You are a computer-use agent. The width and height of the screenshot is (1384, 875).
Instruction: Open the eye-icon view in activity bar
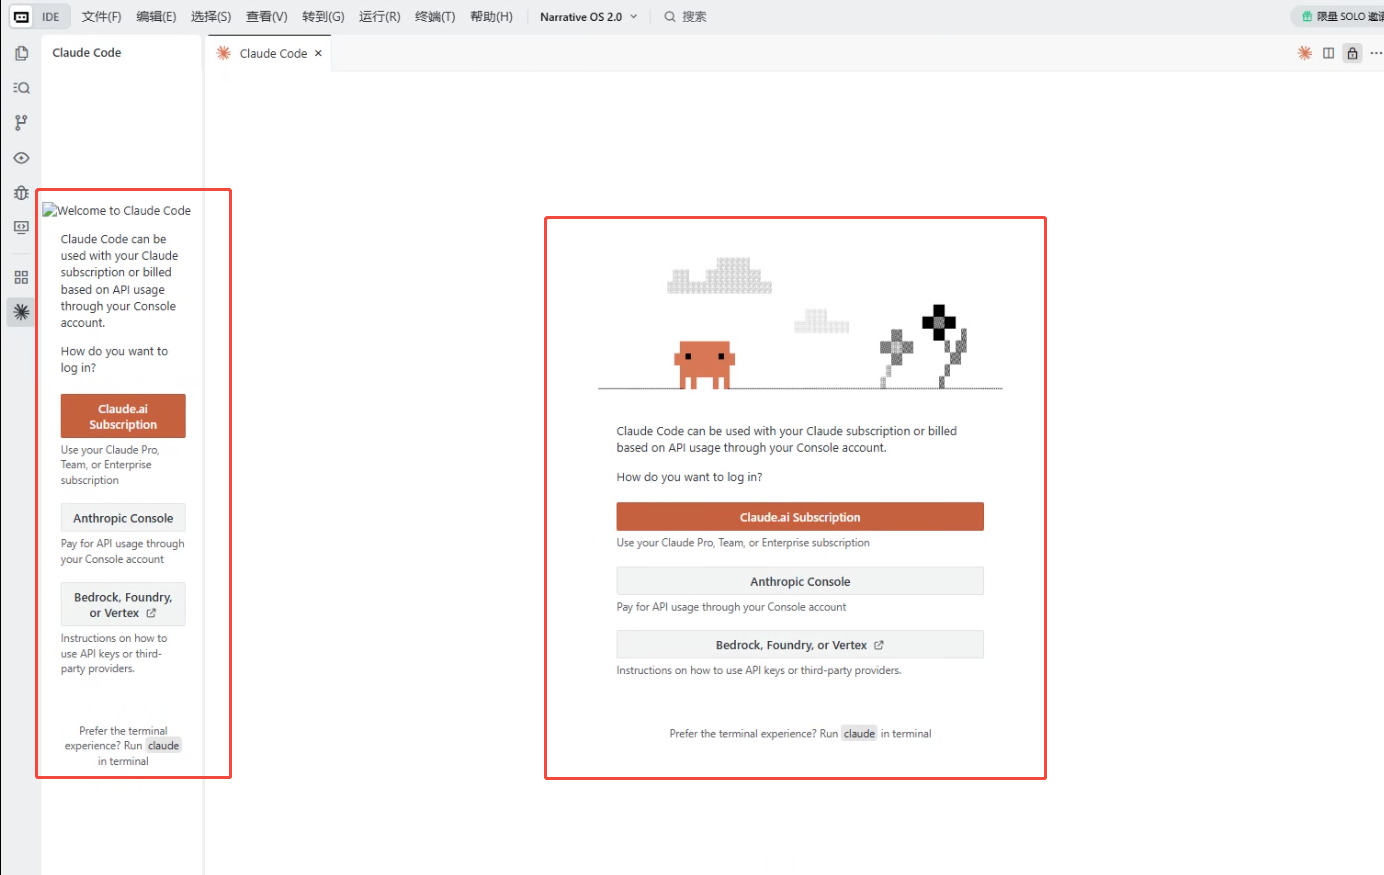tap(21, 158)
